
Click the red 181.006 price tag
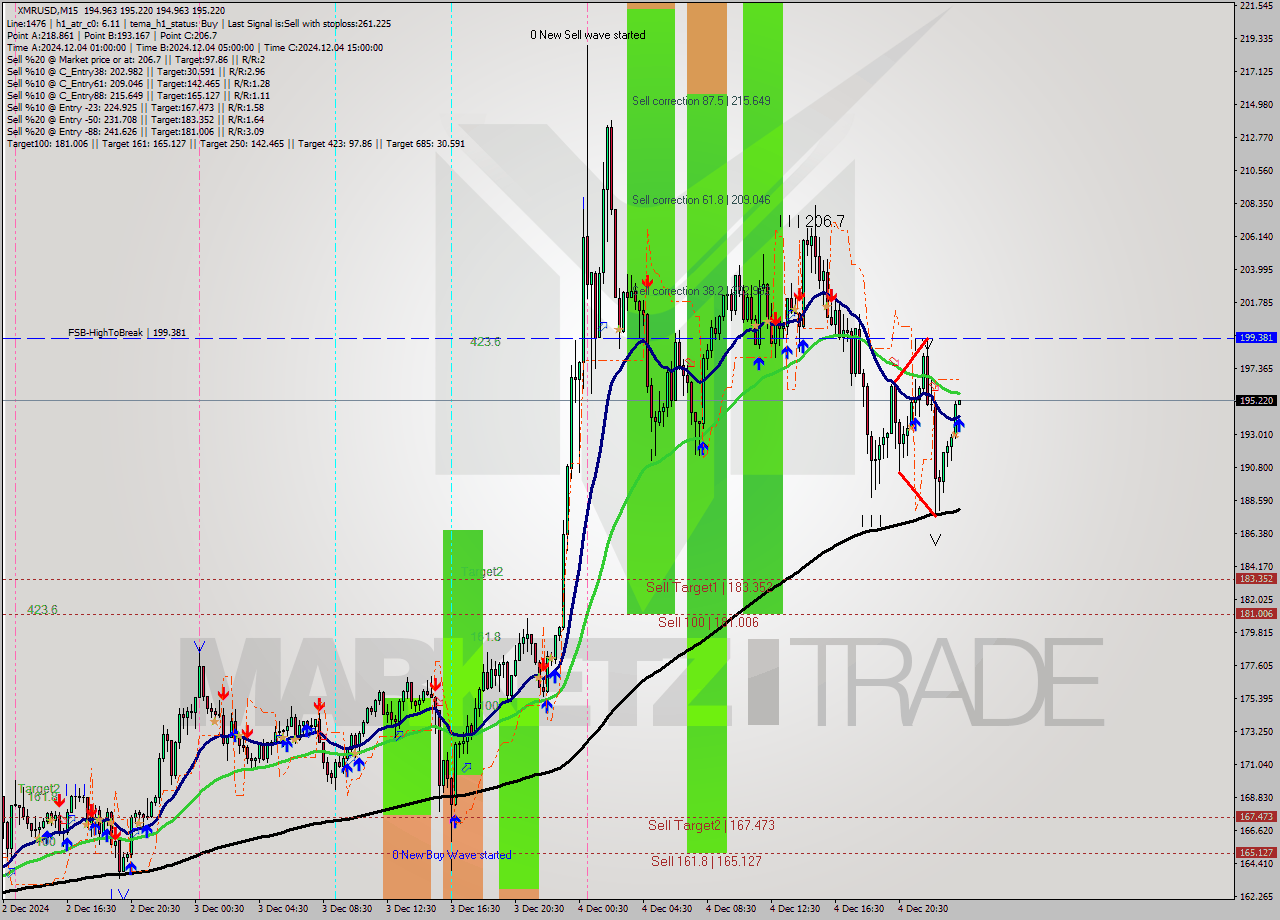(1256, 614)
